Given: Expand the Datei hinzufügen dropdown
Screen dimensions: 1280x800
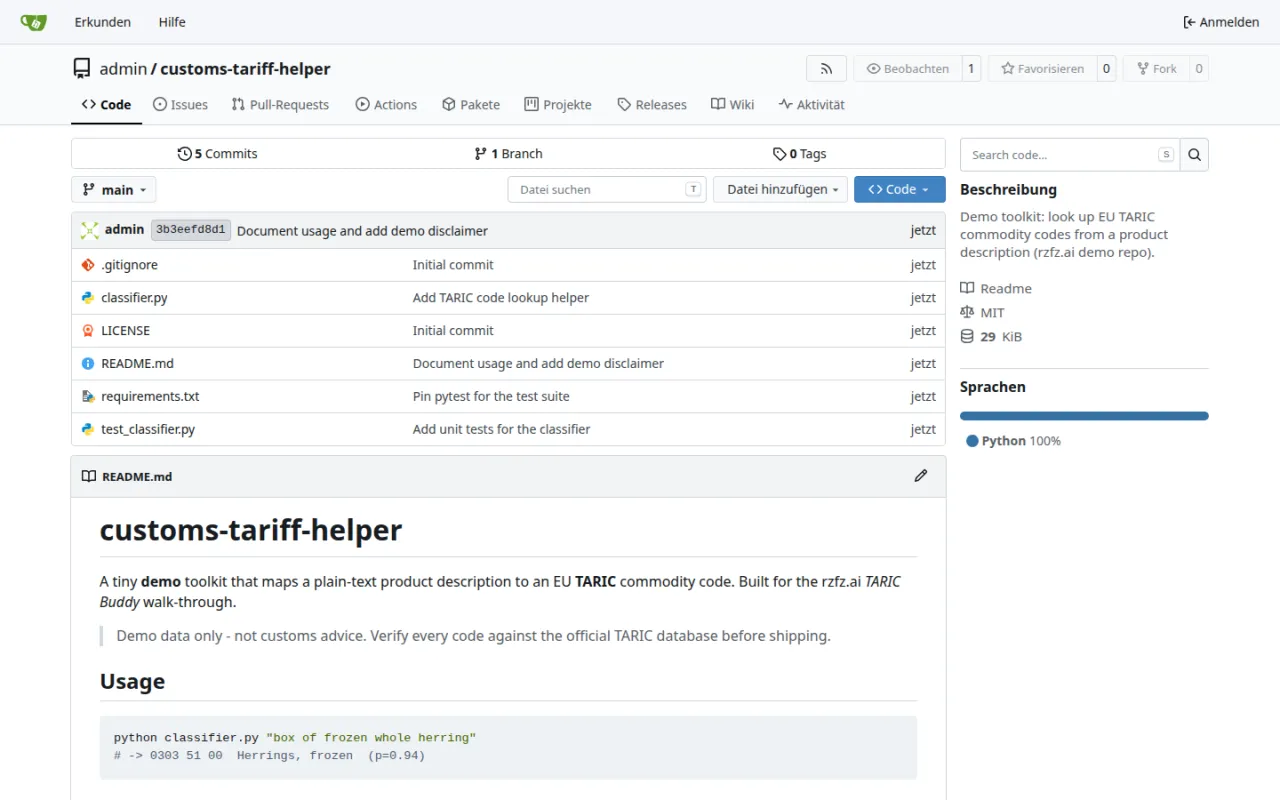Looking at the screenshot, I should click(x=780, y=189).
